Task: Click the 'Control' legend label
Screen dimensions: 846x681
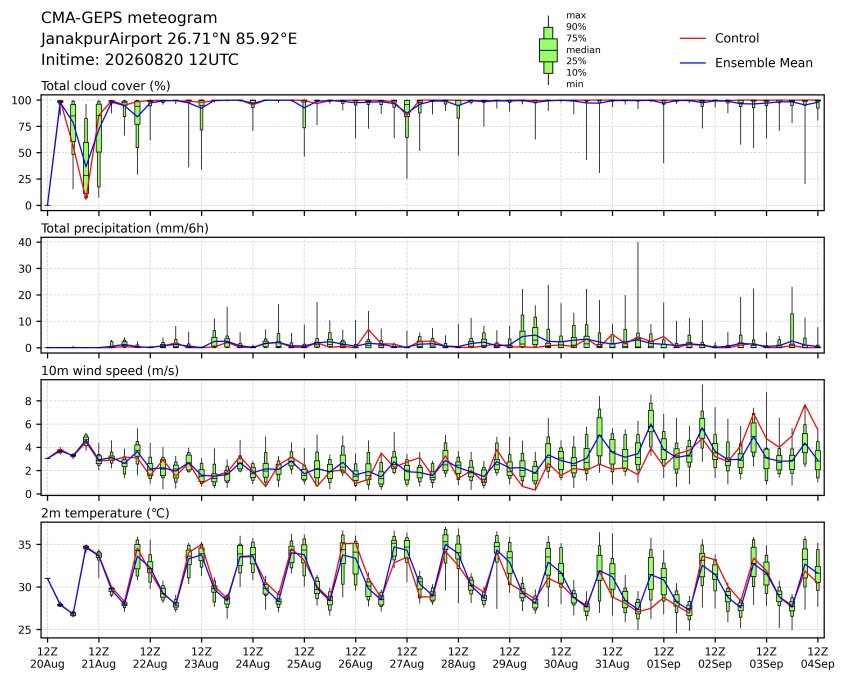Action: [x=736, y=38]
